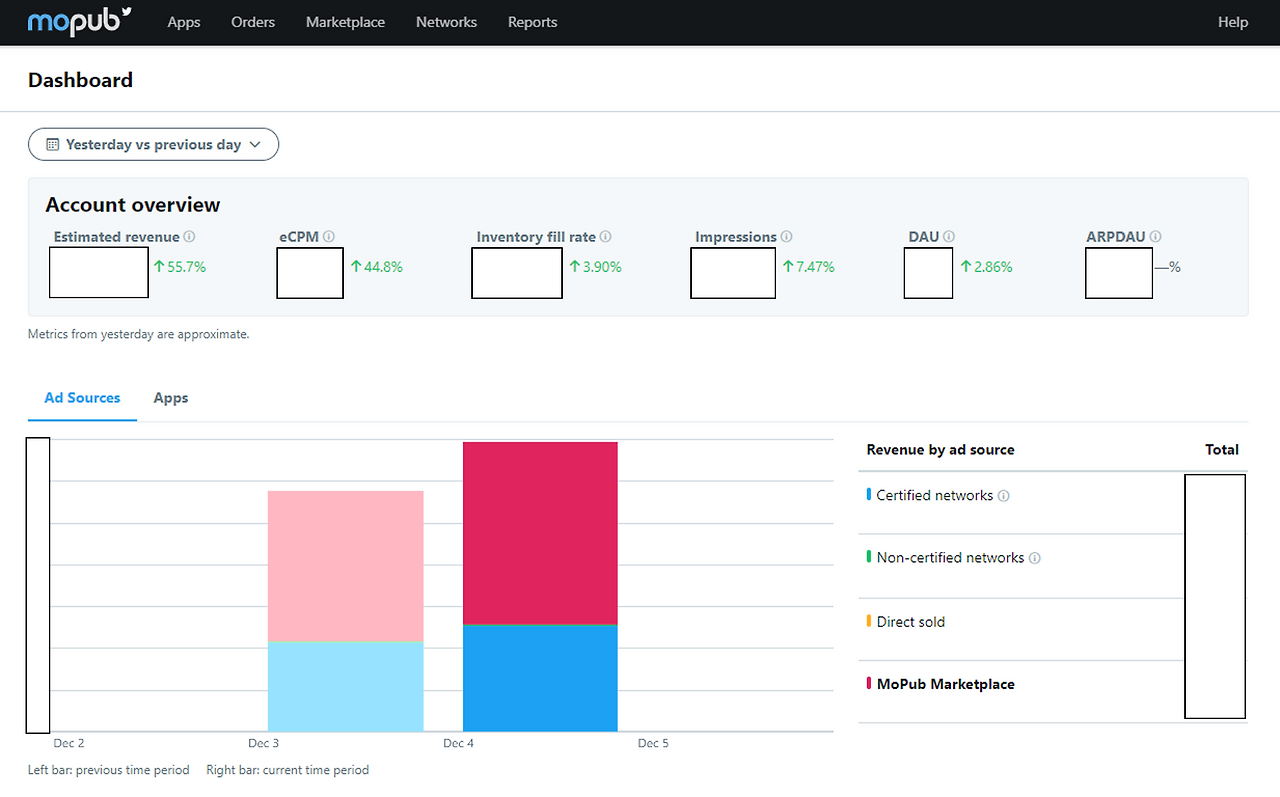This screenshot has height=797, width=1280.
Task: Click calendar icon in date range selector
Action: pyautogui.click(x=53, y=144)
